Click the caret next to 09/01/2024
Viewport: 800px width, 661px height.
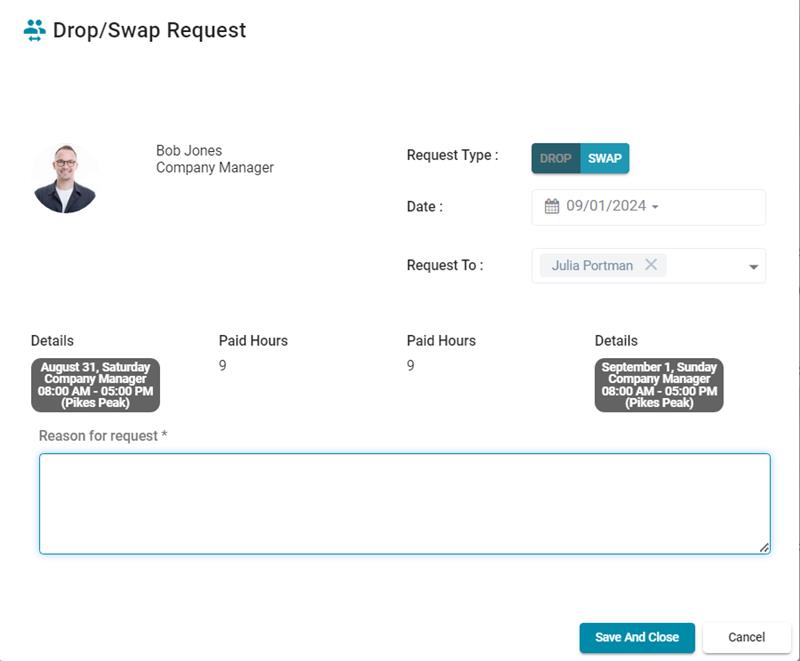click(655, 207)
